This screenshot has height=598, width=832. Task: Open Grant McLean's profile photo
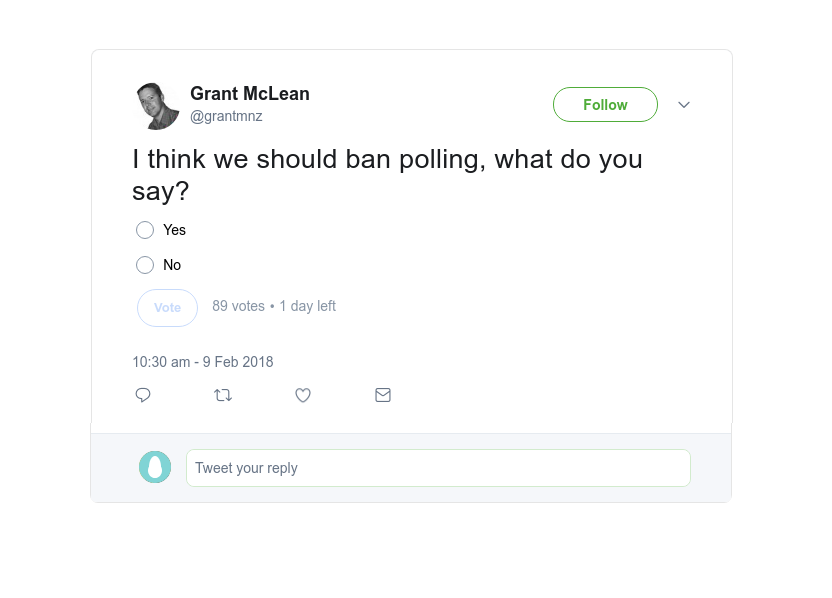coord(157,106)
